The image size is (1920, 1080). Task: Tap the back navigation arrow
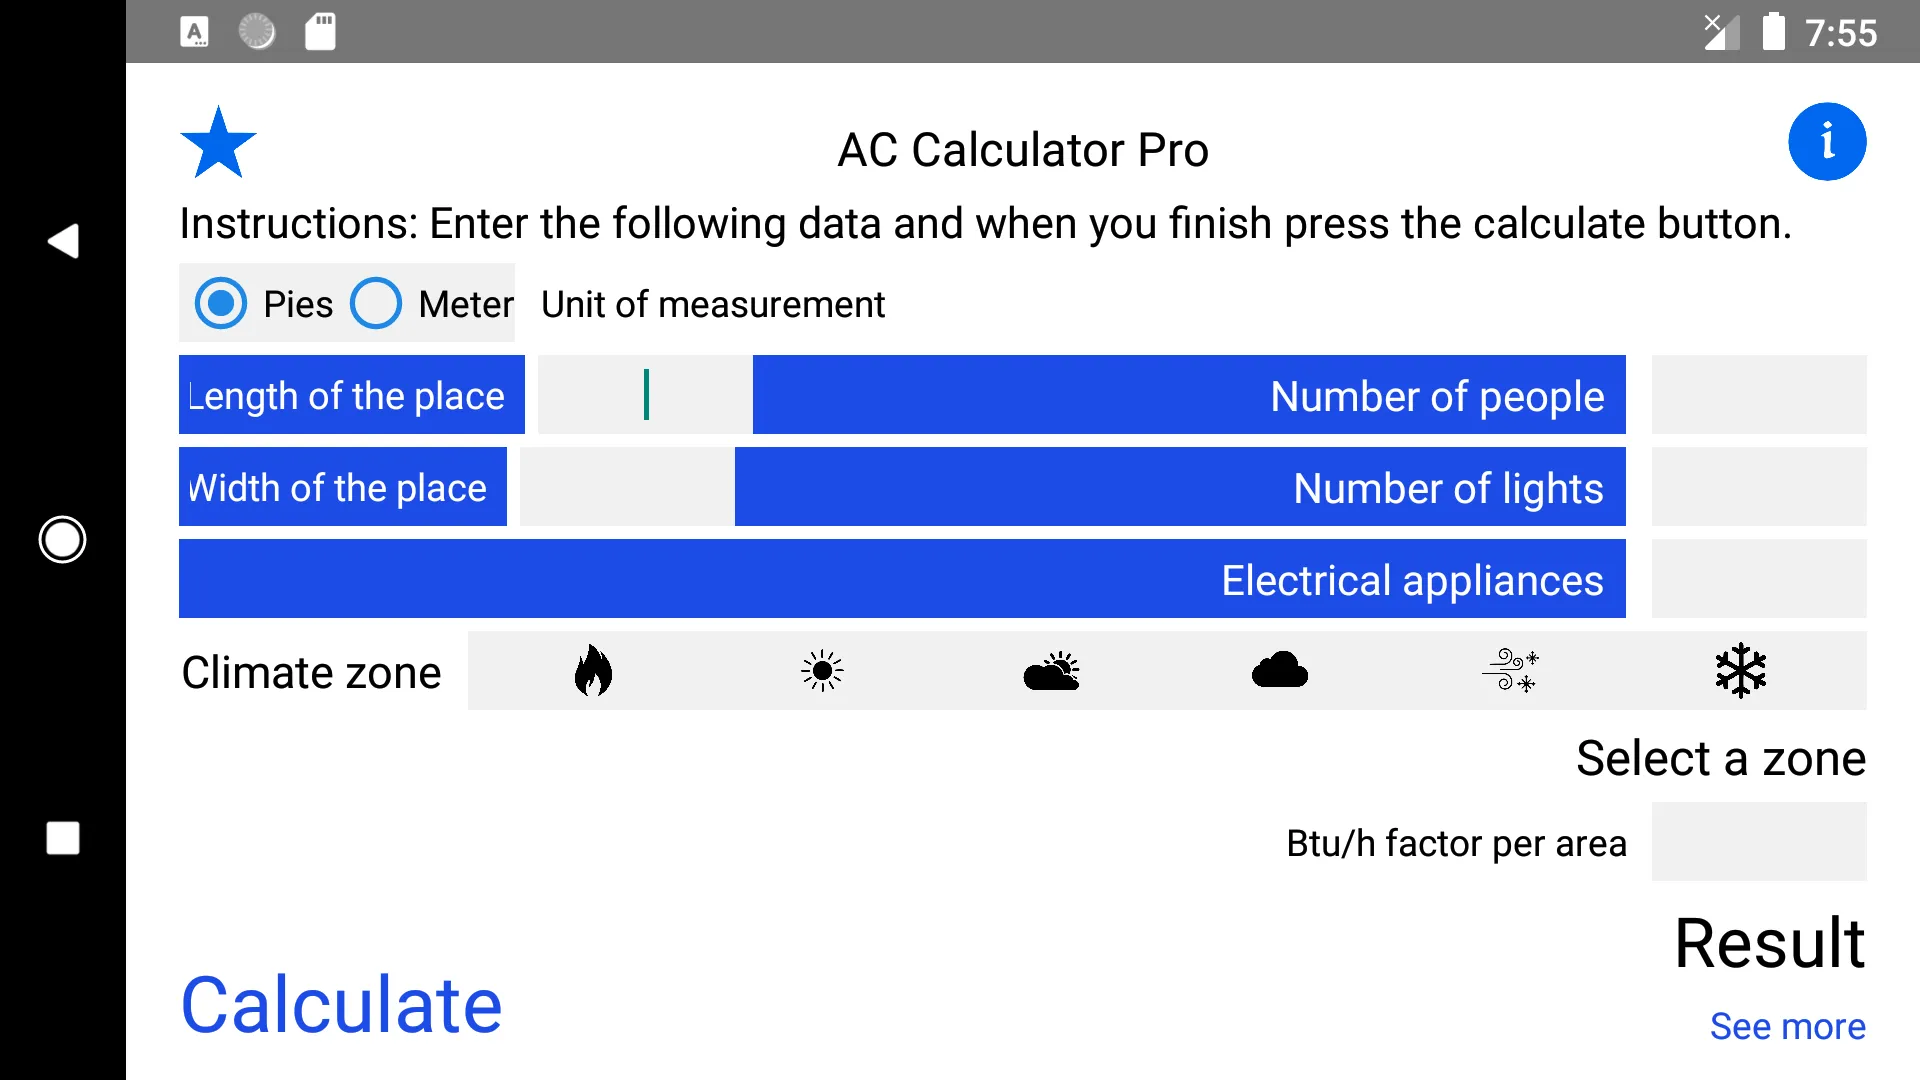click(x=62, y=241)
